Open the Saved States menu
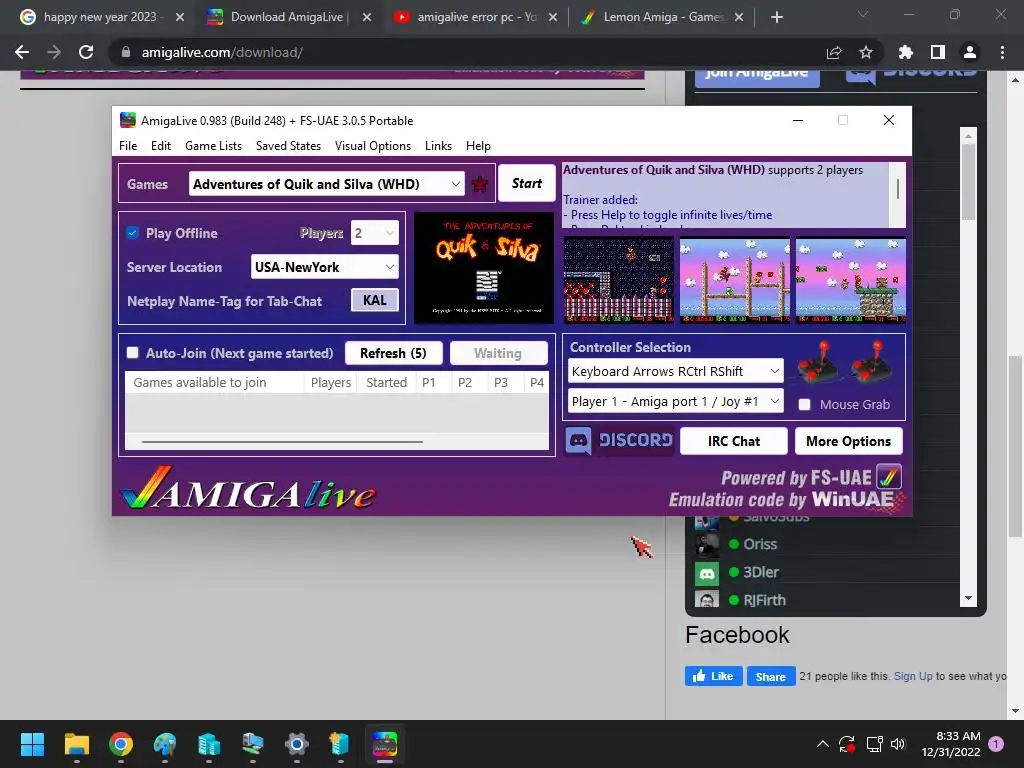The height and width of the screenshot is (768, 1024). click(x=288, y=146)
